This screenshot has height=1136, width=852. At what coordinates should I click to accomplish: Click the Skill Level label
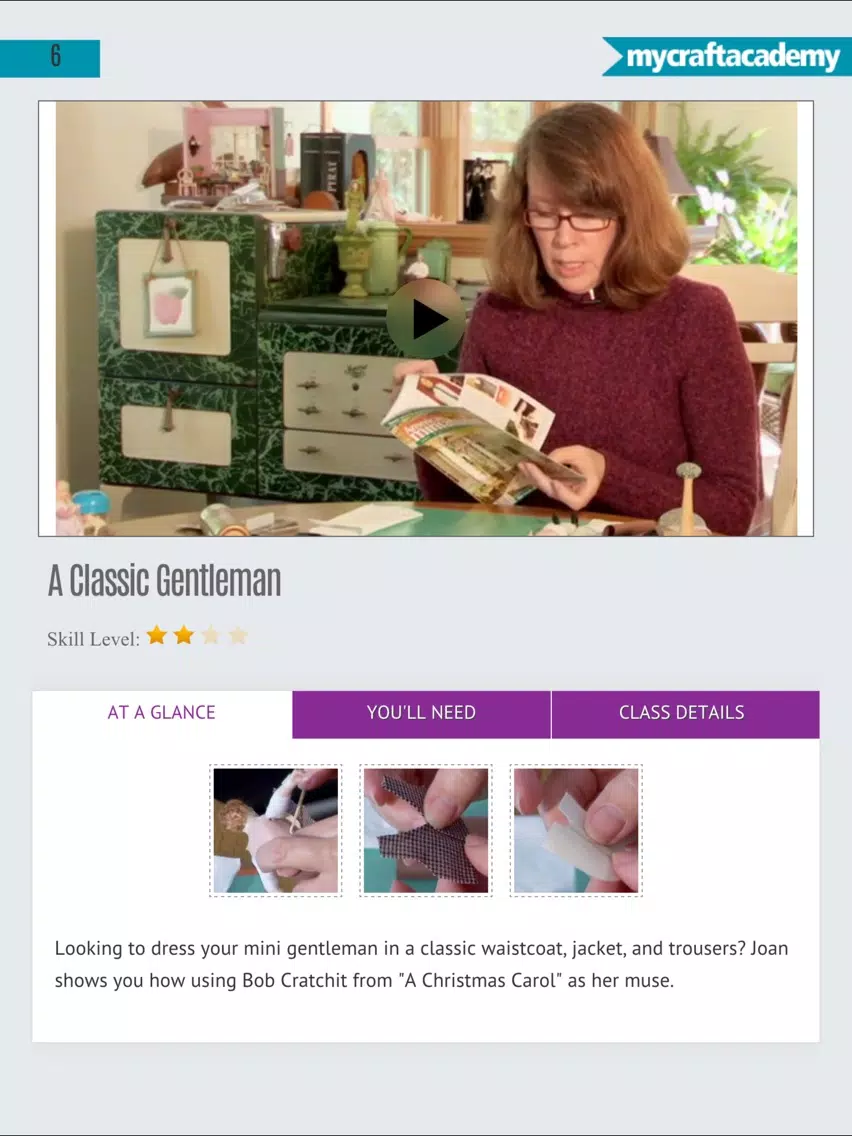point(93,639)
